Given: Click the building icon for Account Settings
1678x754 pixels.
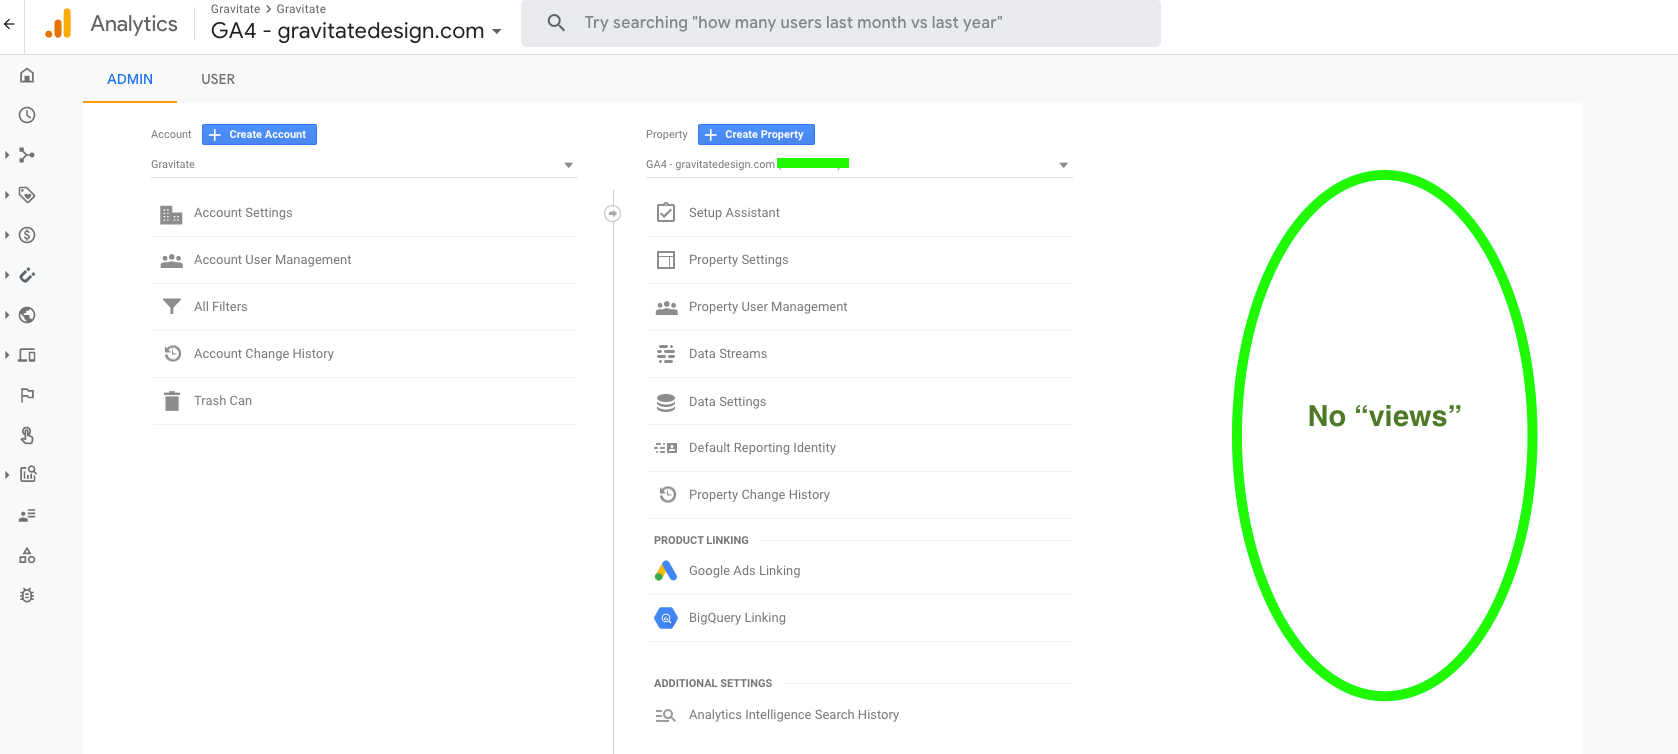Looking at the screenshot, I should click(x=171, y=214).
